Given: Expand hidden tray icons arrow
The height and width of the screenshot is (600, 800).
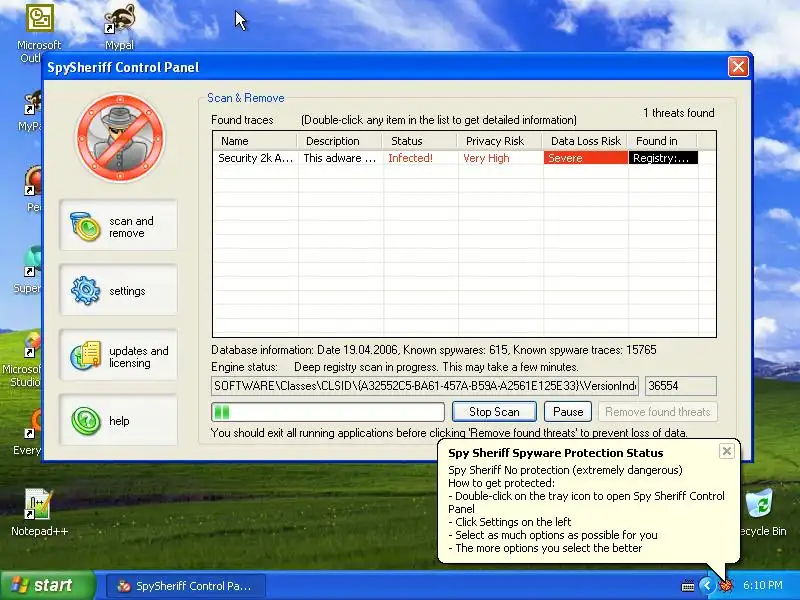Looking at the screenshot, I should (706, 585).
